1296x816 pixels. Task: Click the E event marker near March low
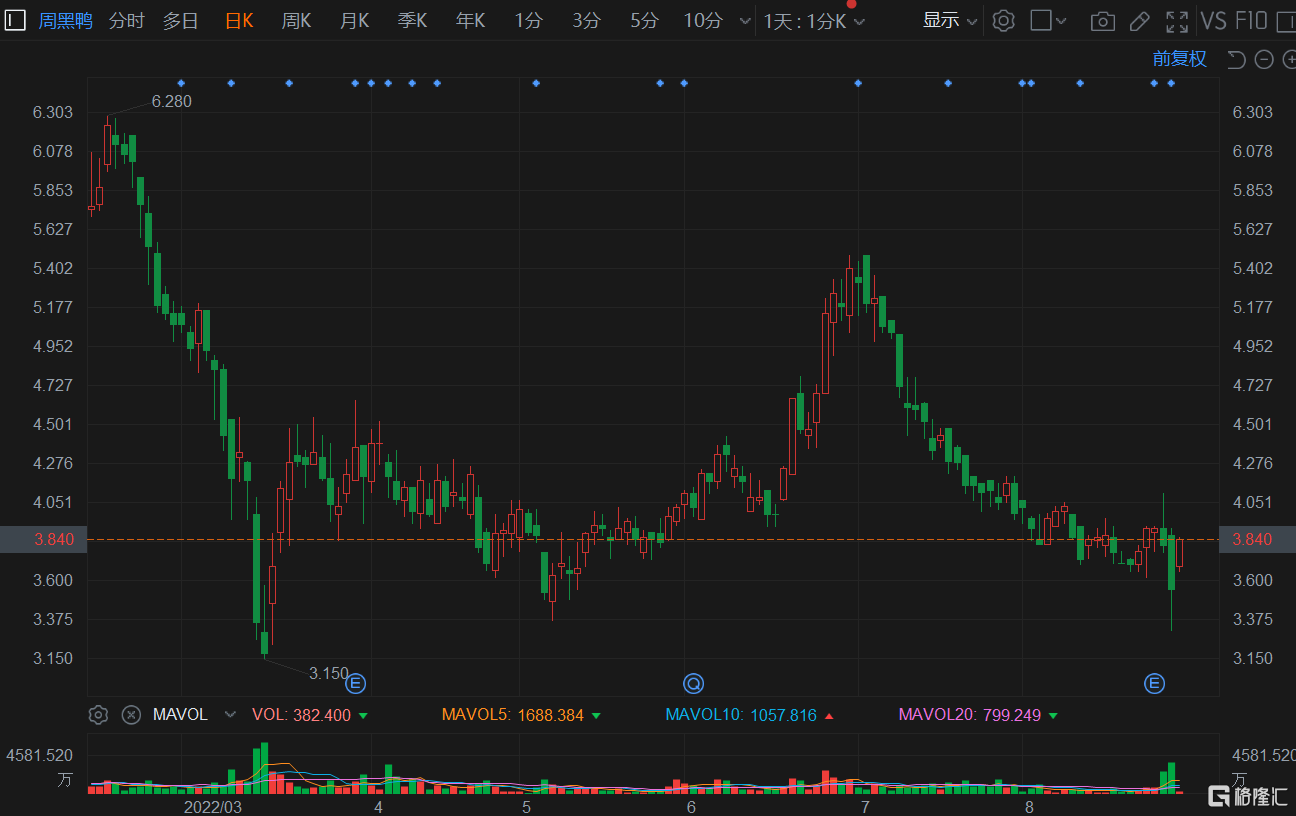(x=355, y=684)
